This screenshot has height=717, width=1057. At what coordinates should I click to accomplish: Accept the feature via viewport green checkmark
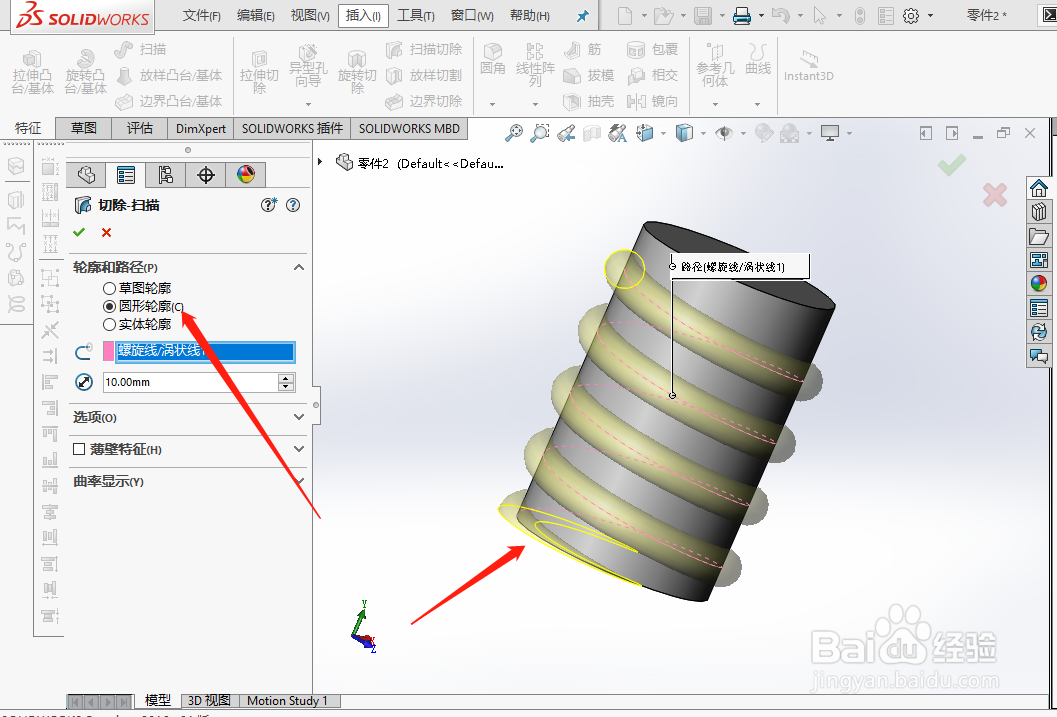[x=952, y=164]
